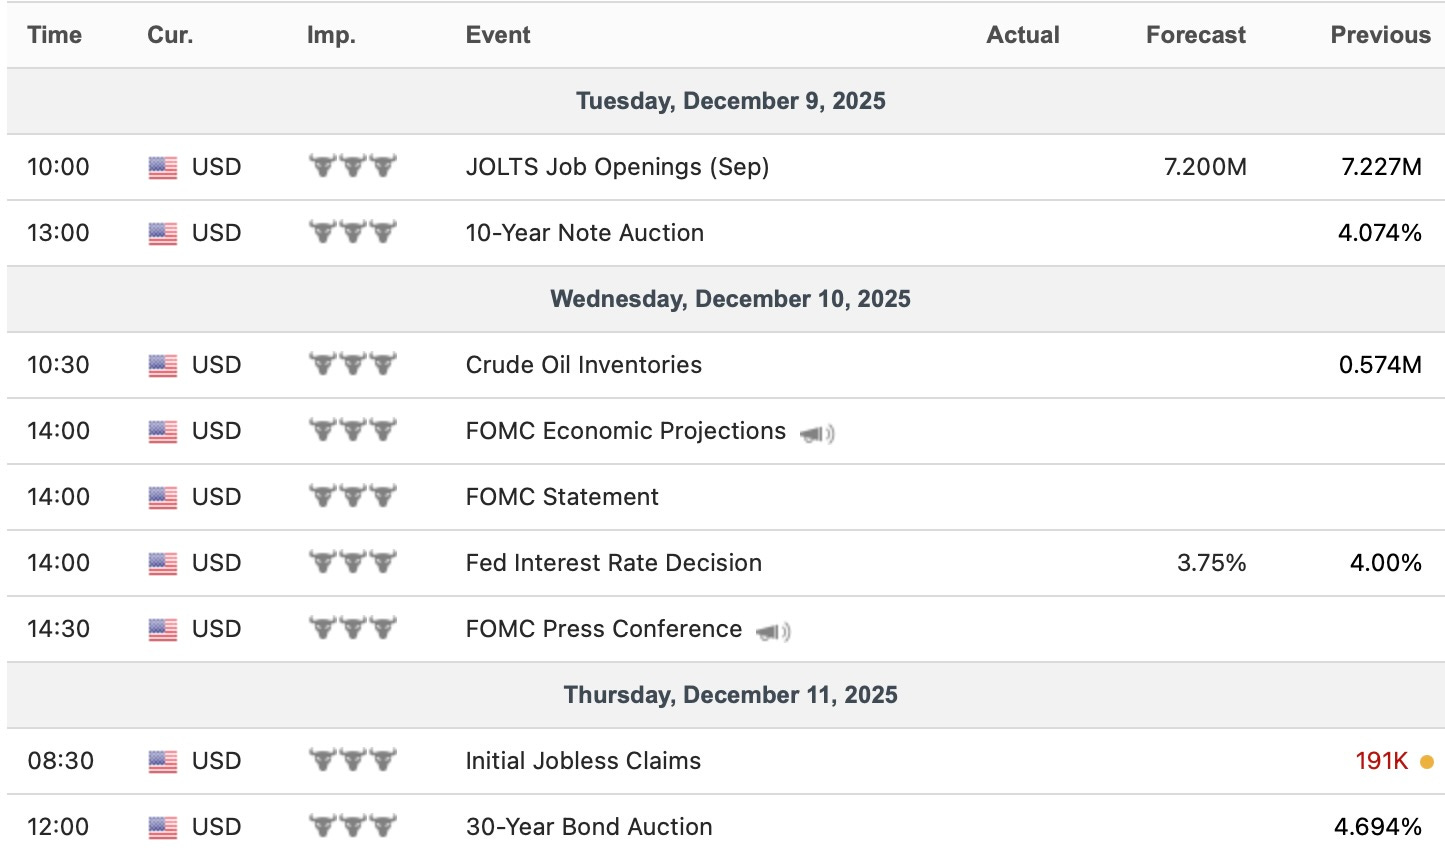
Task: Click the US flag on 30-Year Bond Auction row
Action: 162,828
